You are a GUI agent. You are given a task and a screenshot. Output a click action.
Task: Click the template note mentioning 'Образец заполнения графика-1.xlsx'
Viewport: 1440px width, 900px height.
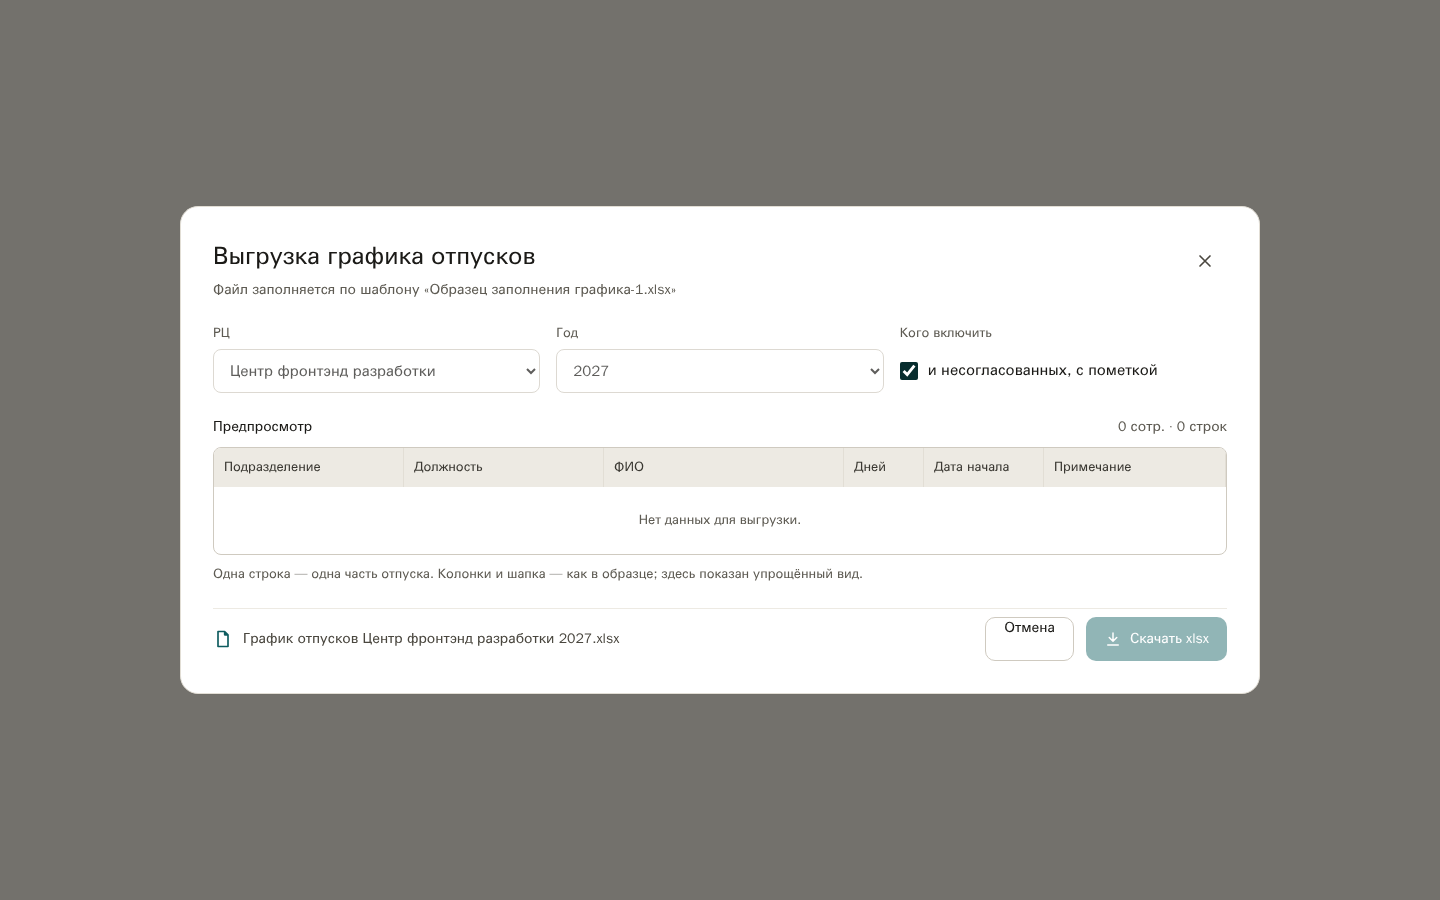(444, 290)
